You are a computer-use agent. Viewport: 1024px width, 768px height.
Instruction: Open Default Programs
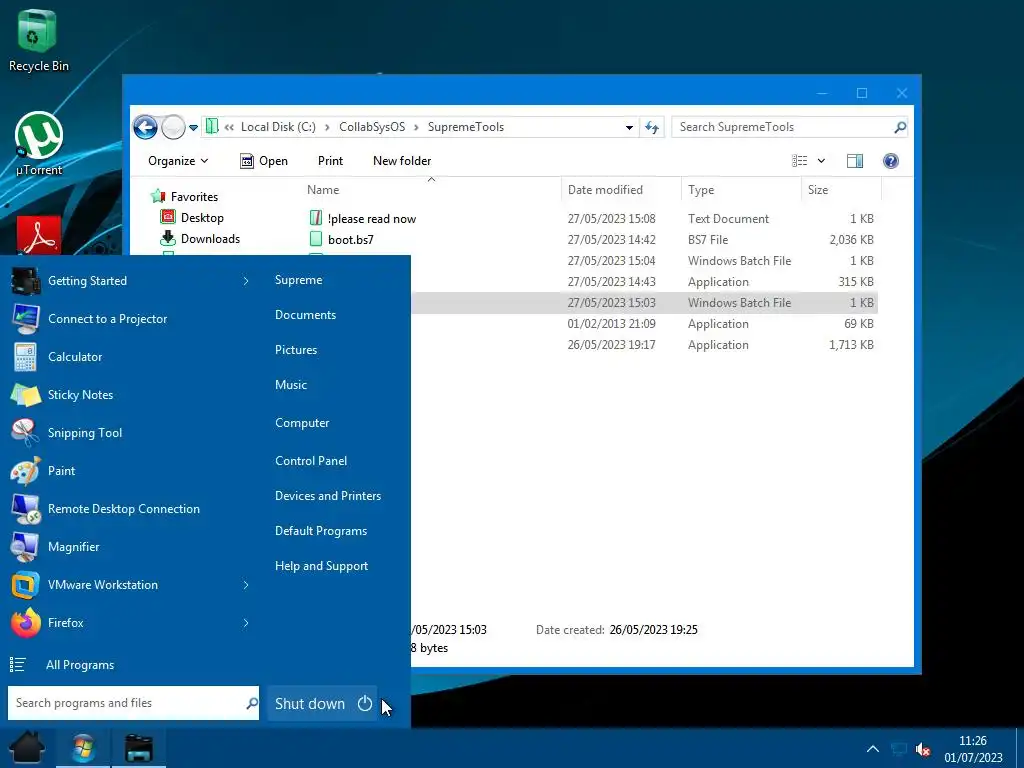tap(321, 531)
